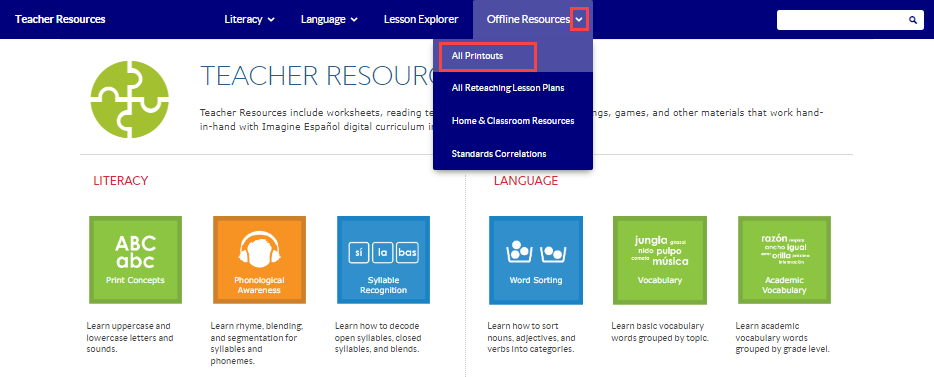Open the Print Concepts tile
The height and width of the screenshot is (377, 934).
[135, 260]
